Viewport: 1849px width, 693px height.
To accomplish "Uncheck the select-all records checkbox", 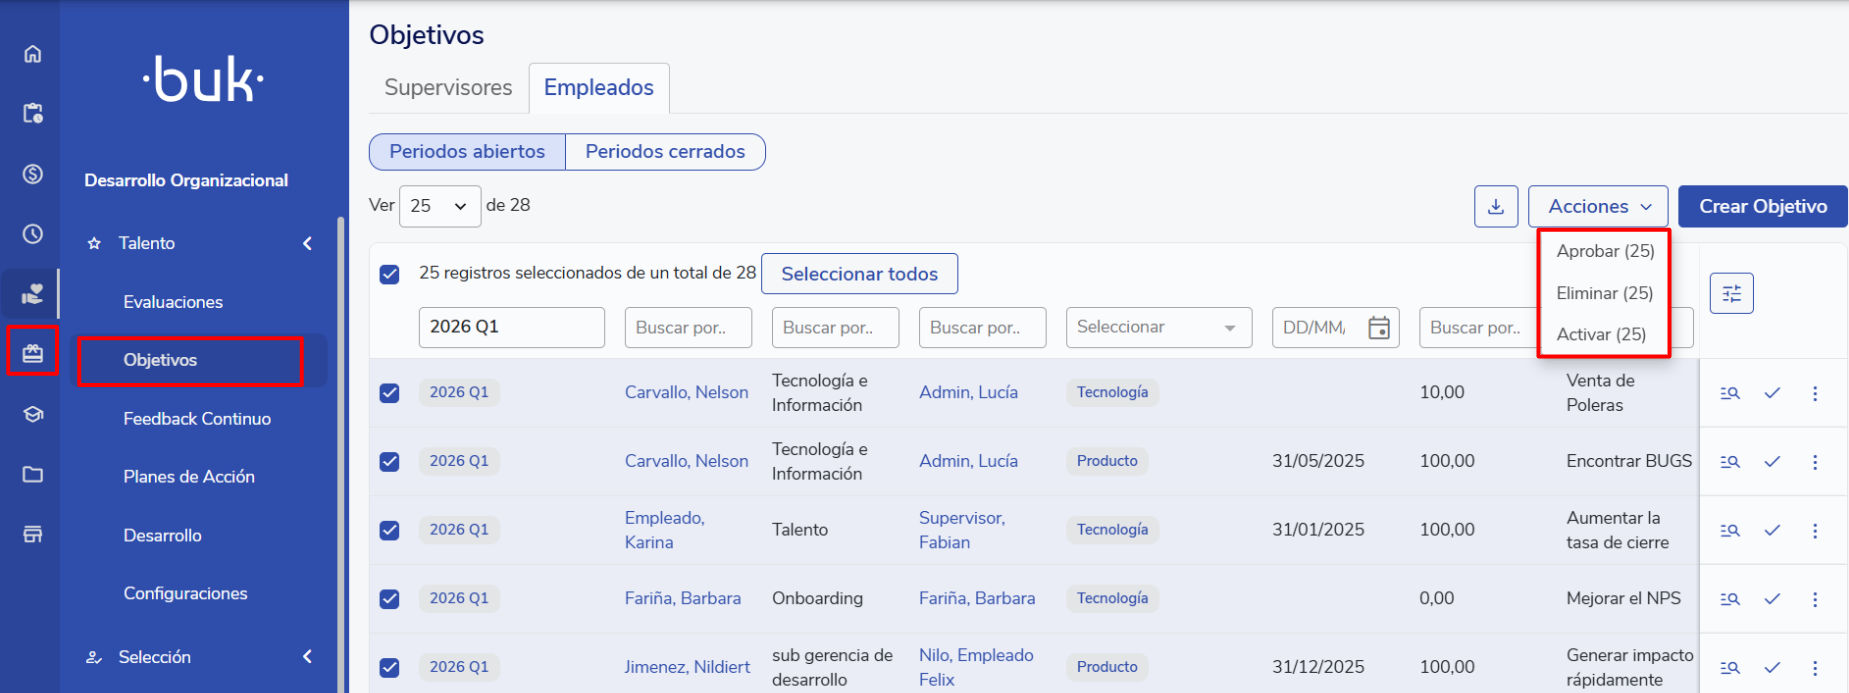I will pyautogui.click(x=390, y=274).
